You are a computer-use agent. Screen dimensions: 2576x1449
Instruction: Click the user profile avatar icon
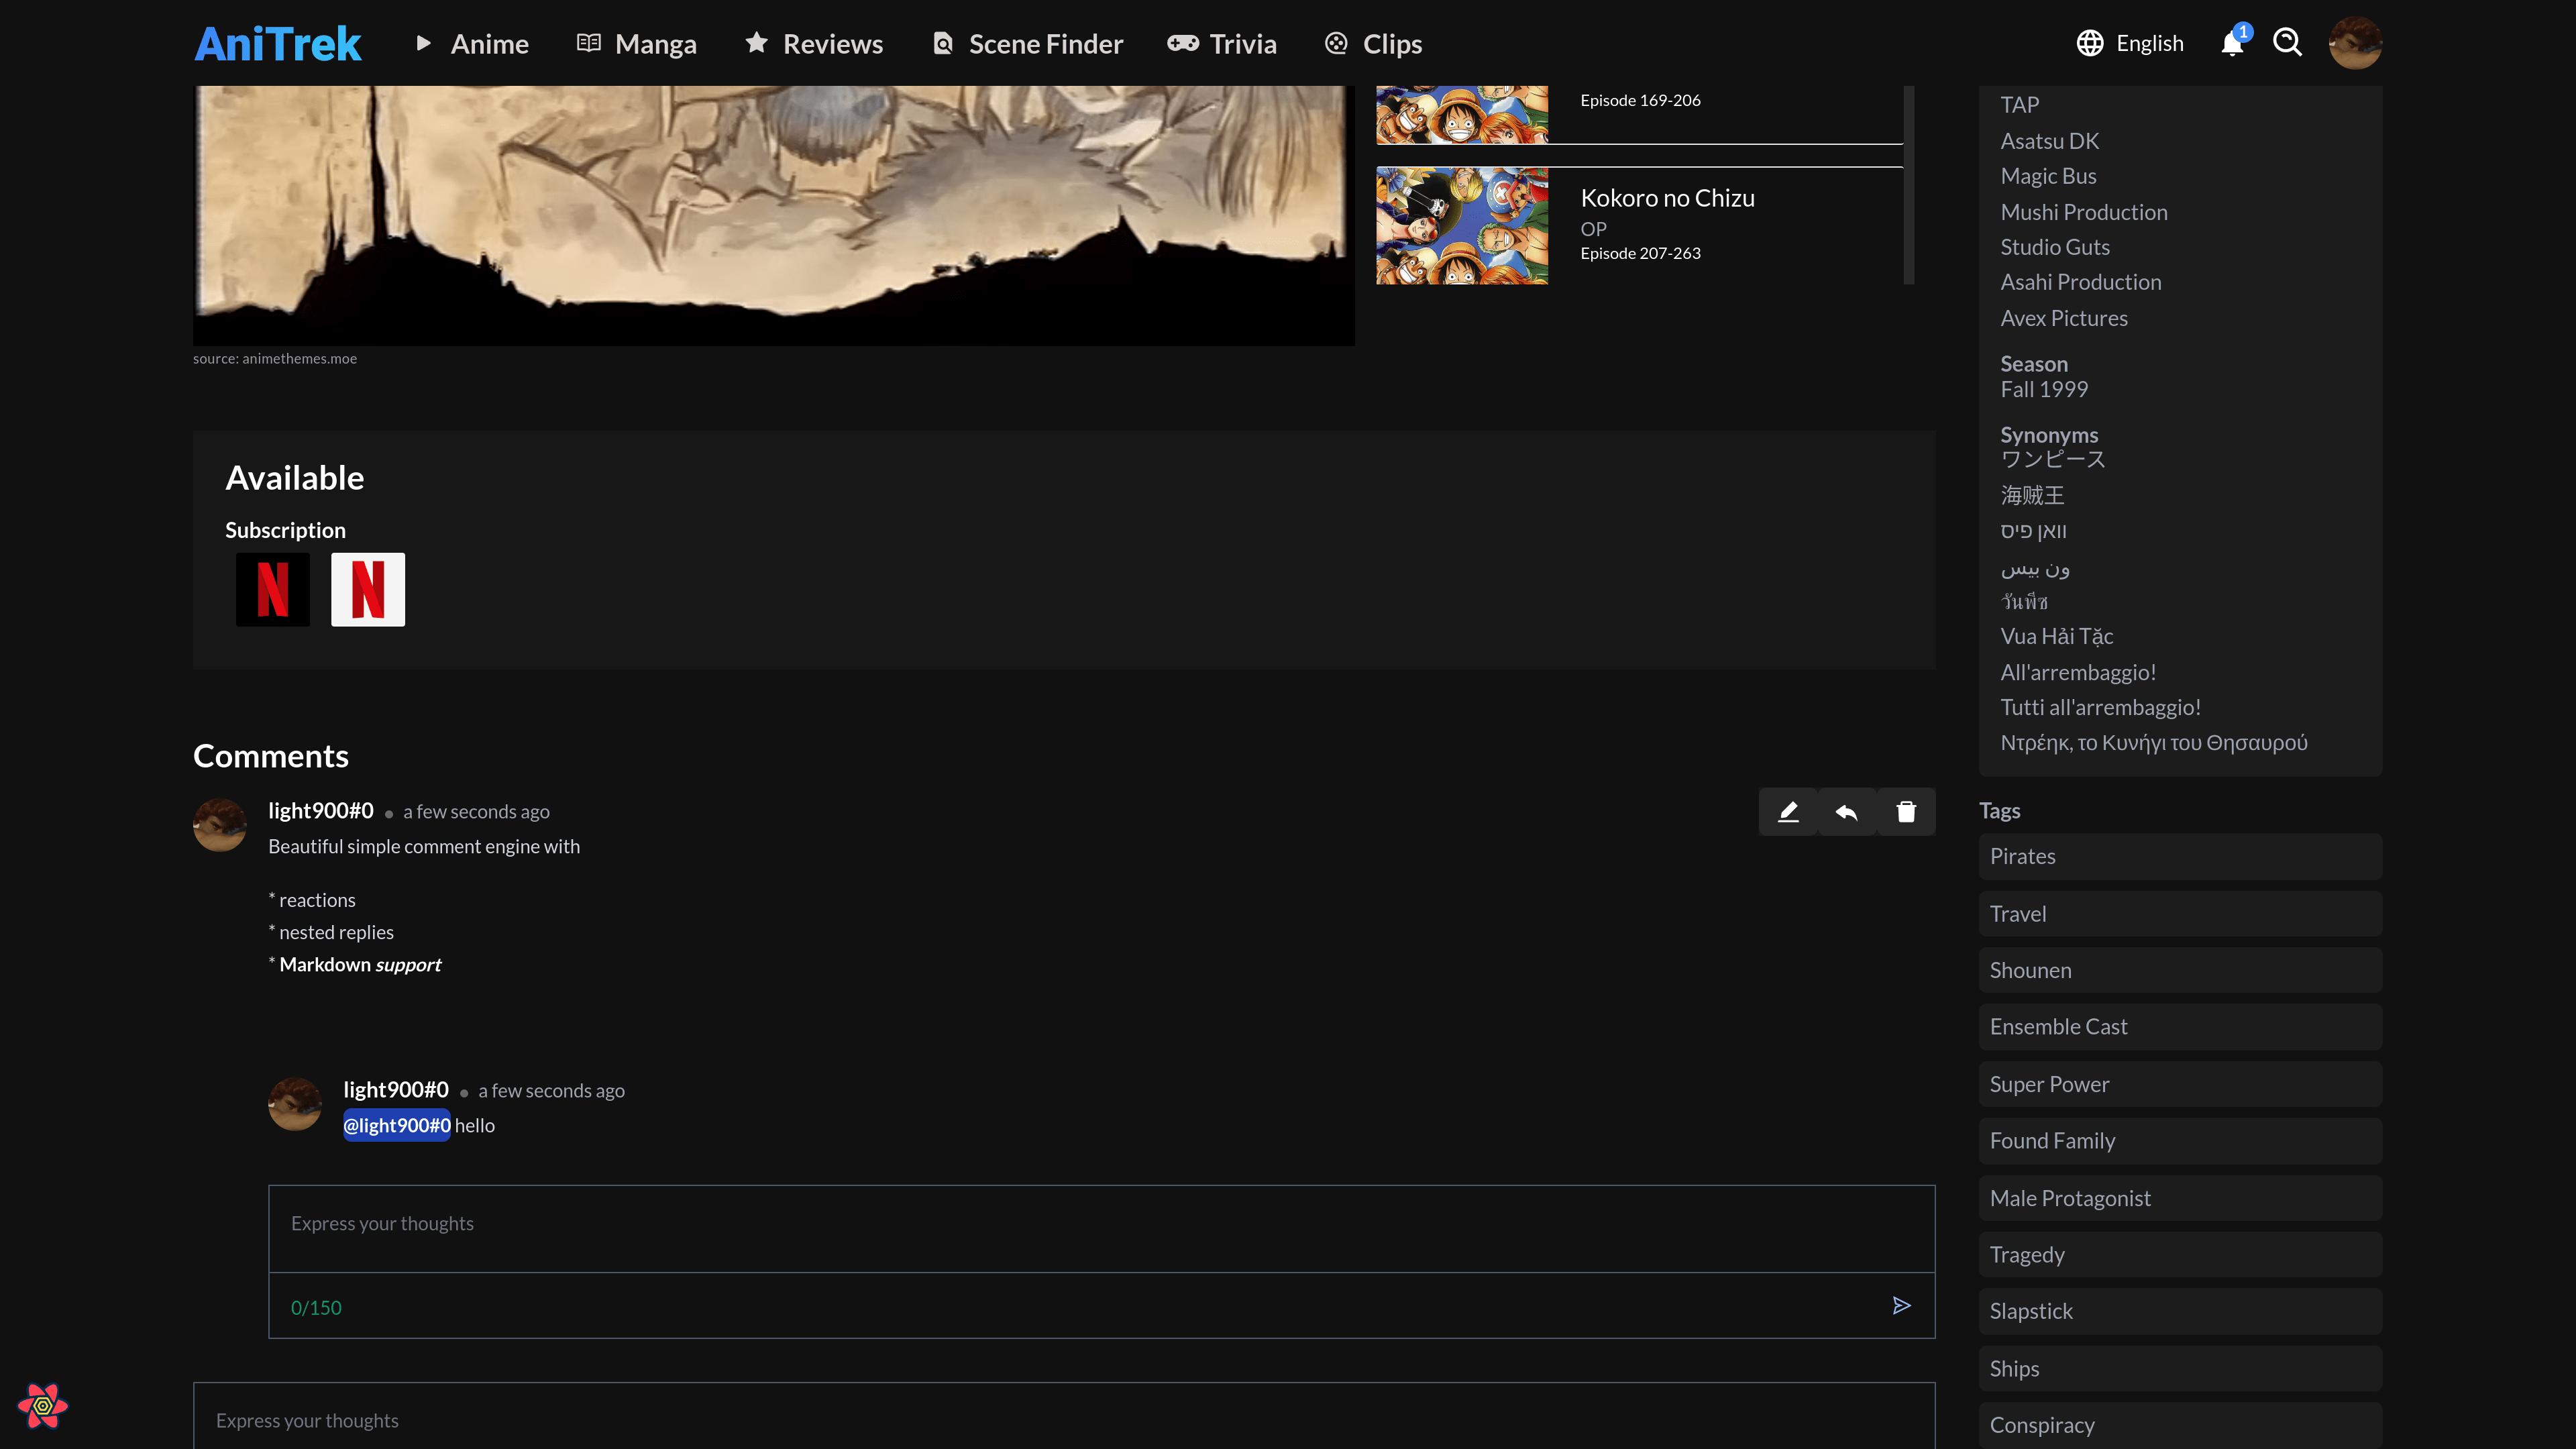click(x=2355, y=42)
